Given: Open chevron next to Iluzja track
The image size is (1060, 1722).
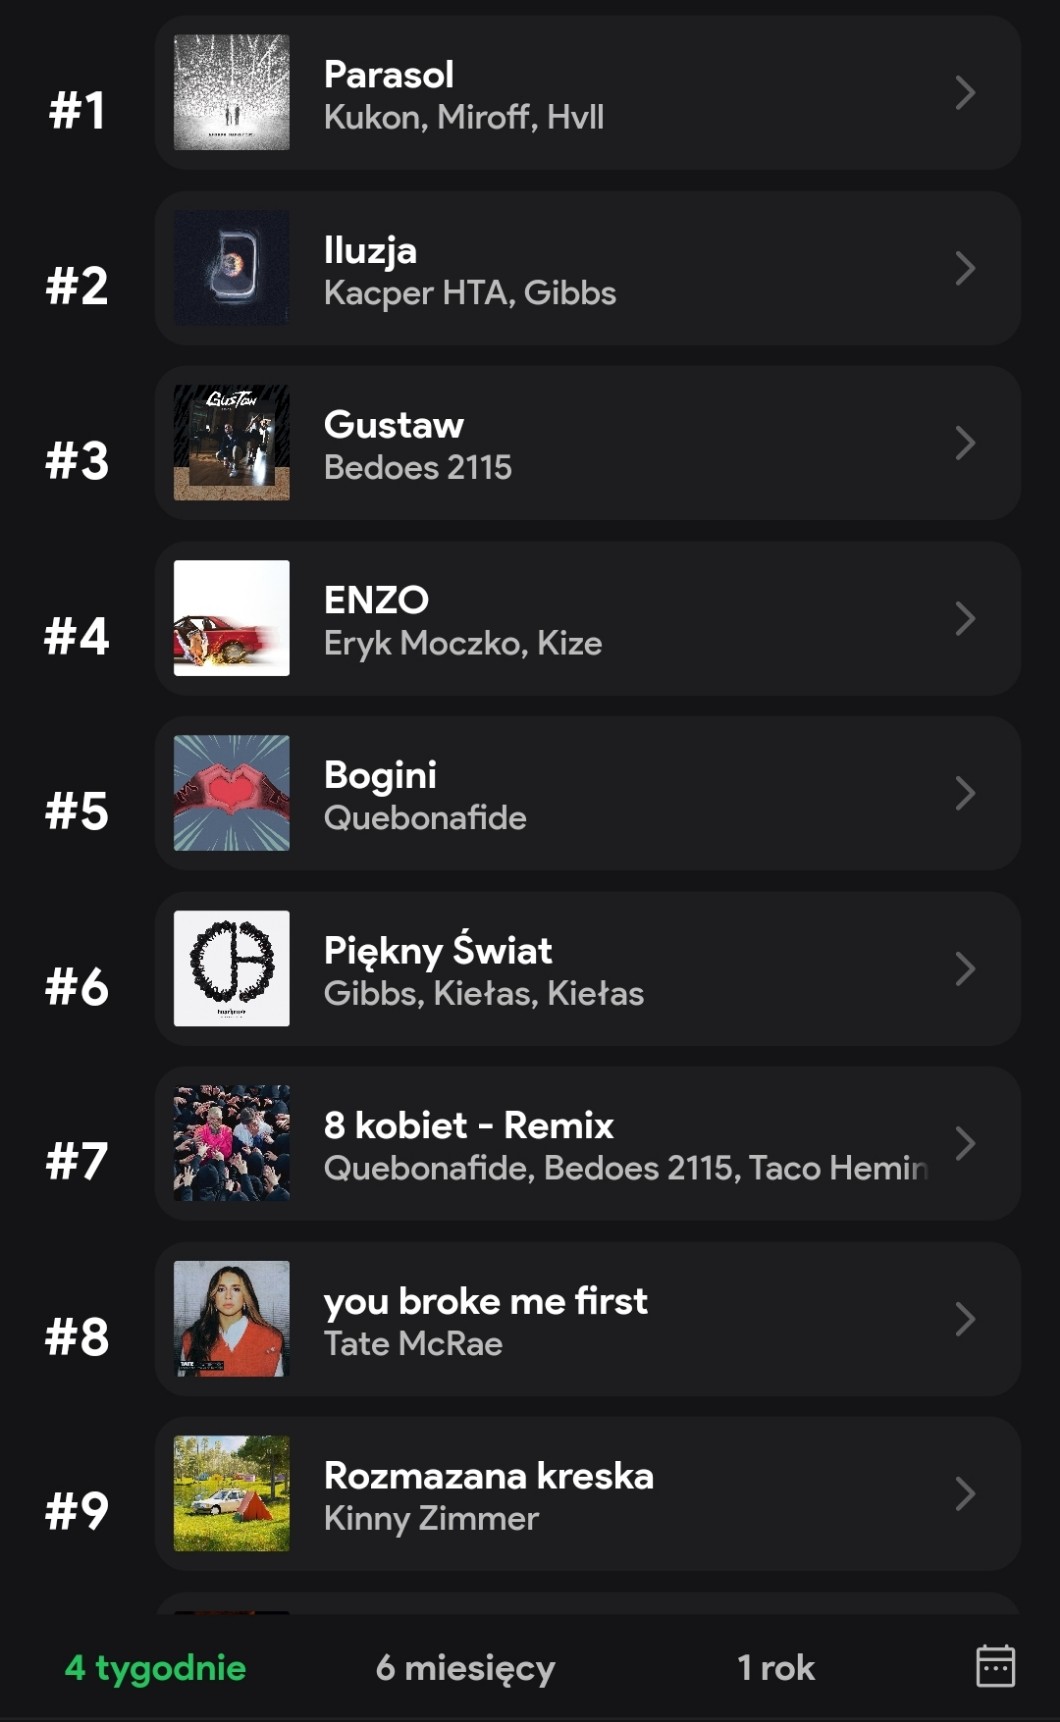Looking at the screenshot, I should click(965, 268).
